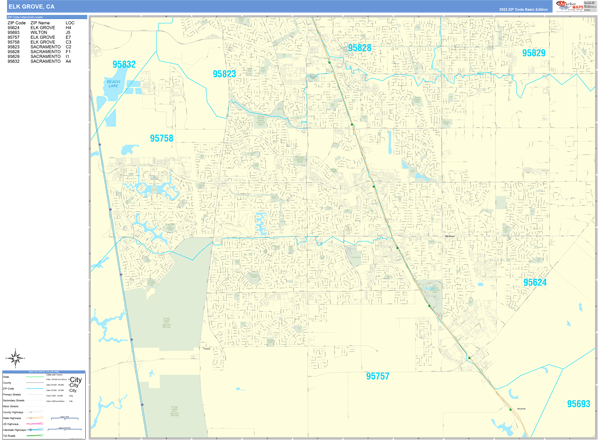Viewport: 600px width, 440px height.
Task: Click the large 95624 label on the map
Action: pyautogui.click(x=535, y=282)
